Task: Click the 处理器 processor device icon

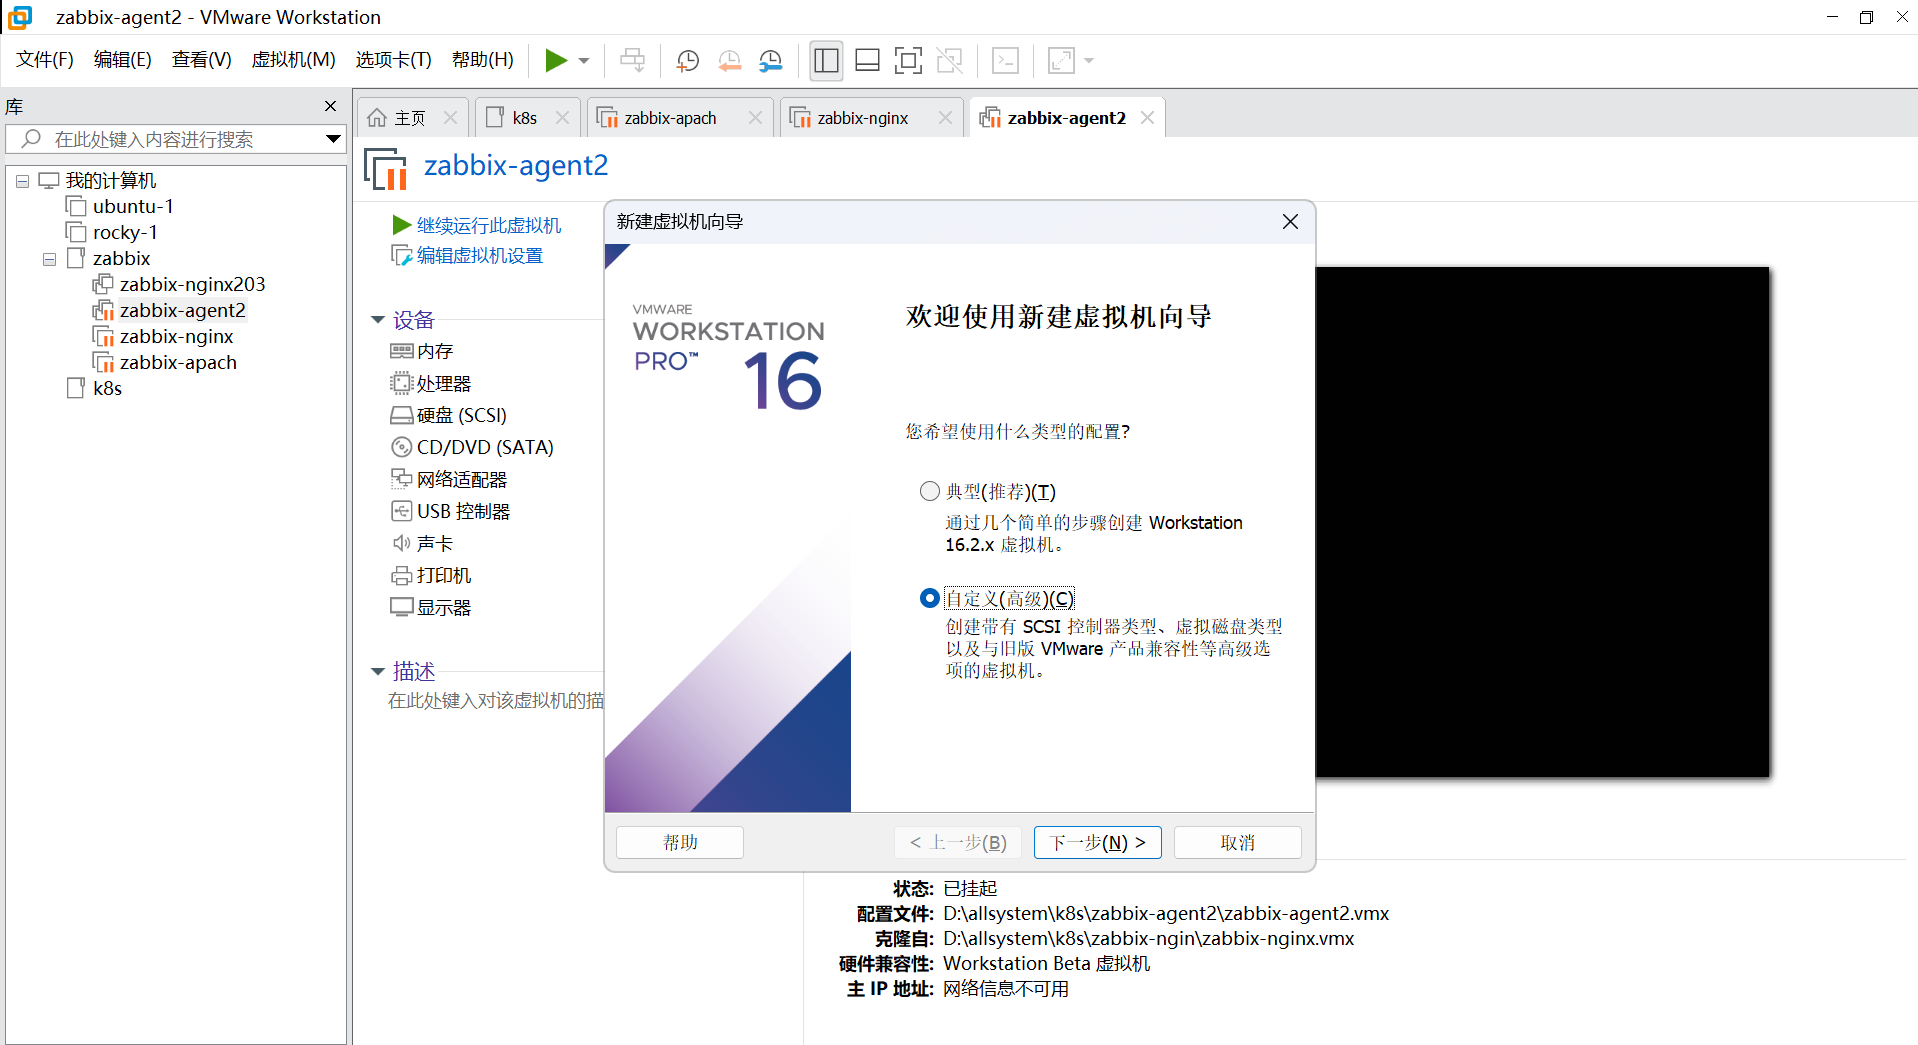Action: click(401, 383)
